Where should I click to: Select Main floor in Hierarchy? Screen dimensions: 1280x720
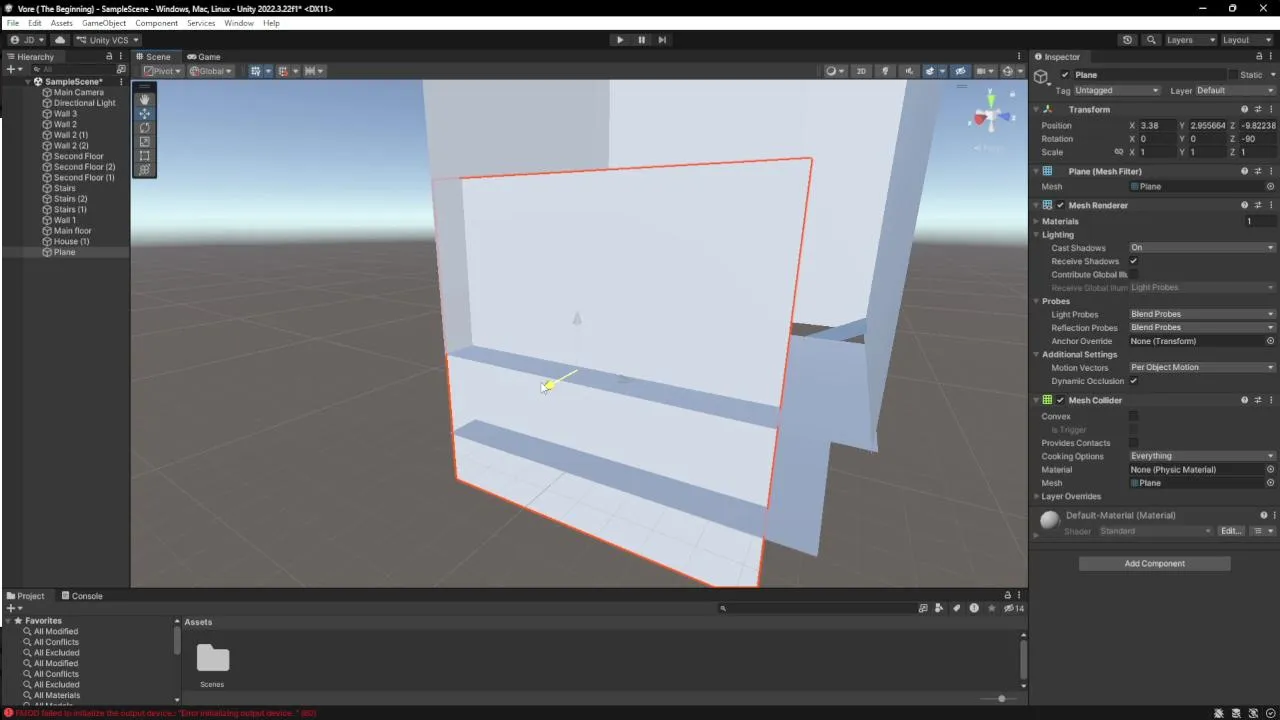click(x=72, y=231)
